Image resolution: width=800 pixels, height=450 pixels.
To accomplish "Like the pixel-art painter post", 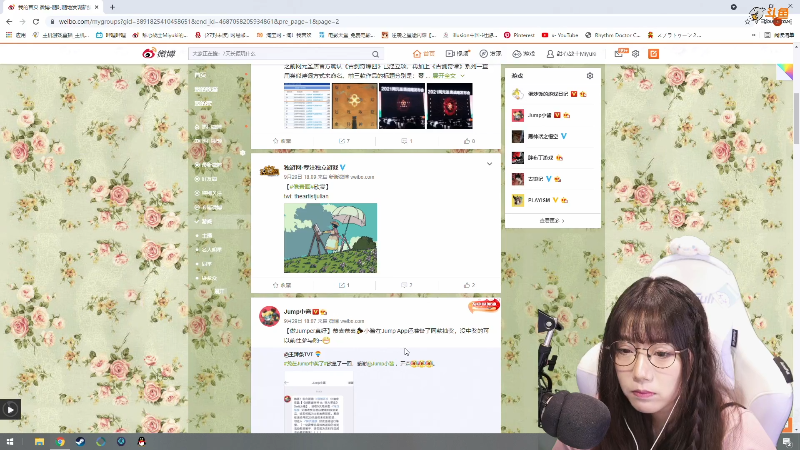I will coord(469,285).
